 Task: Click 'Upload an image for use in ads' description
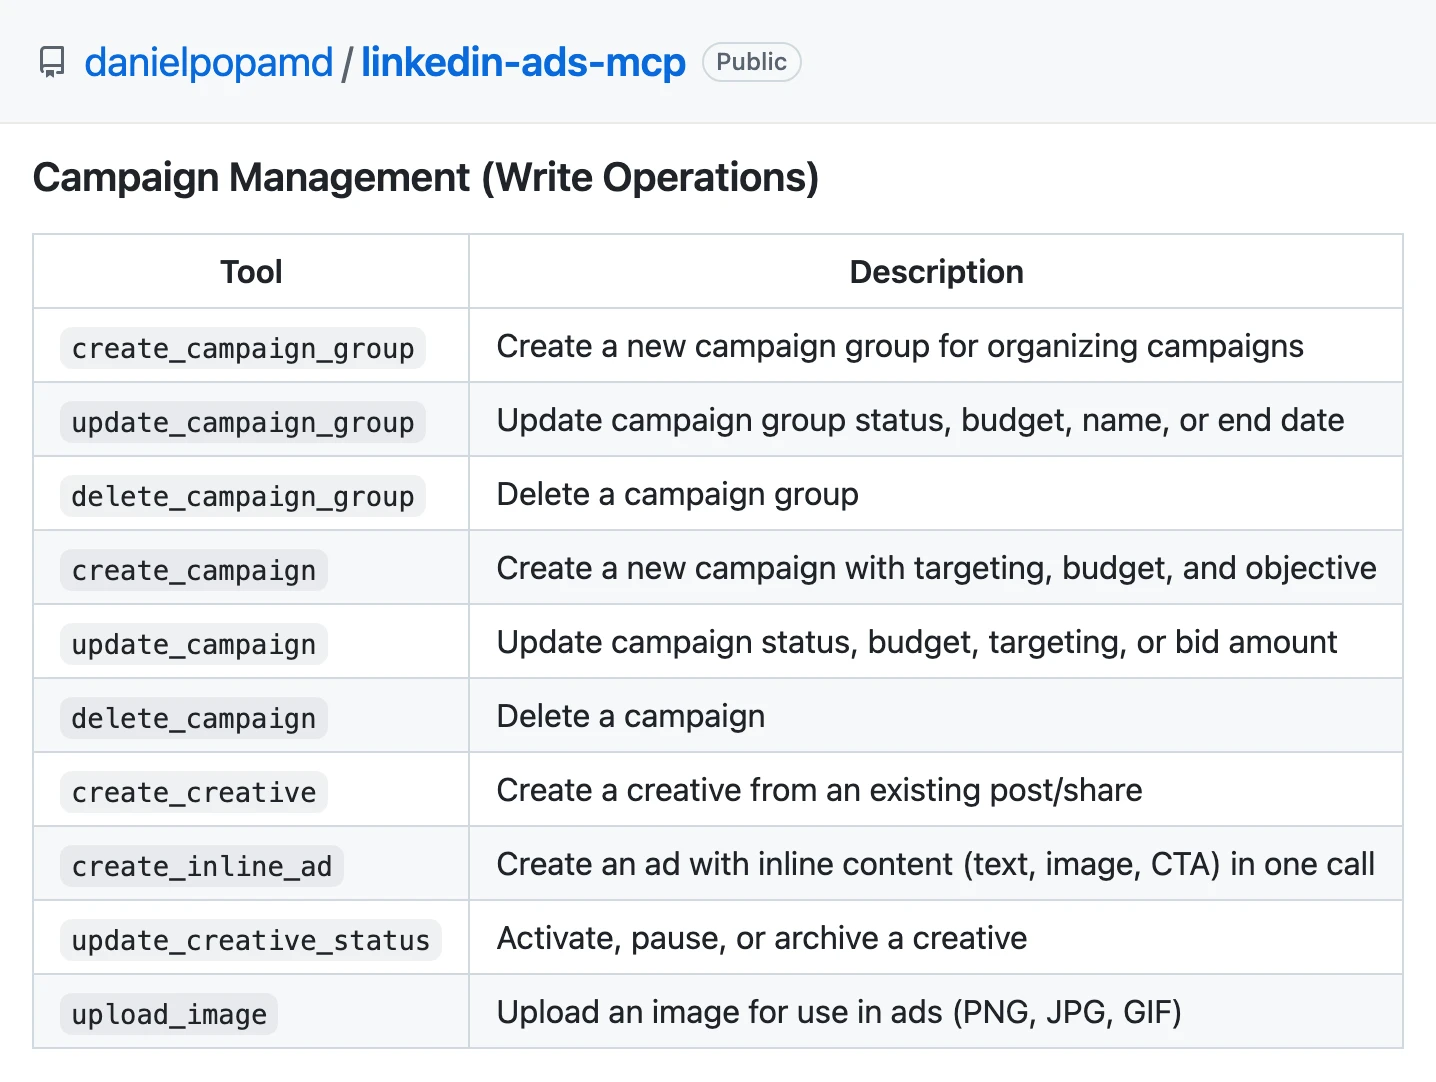(x=839, y=1012)
